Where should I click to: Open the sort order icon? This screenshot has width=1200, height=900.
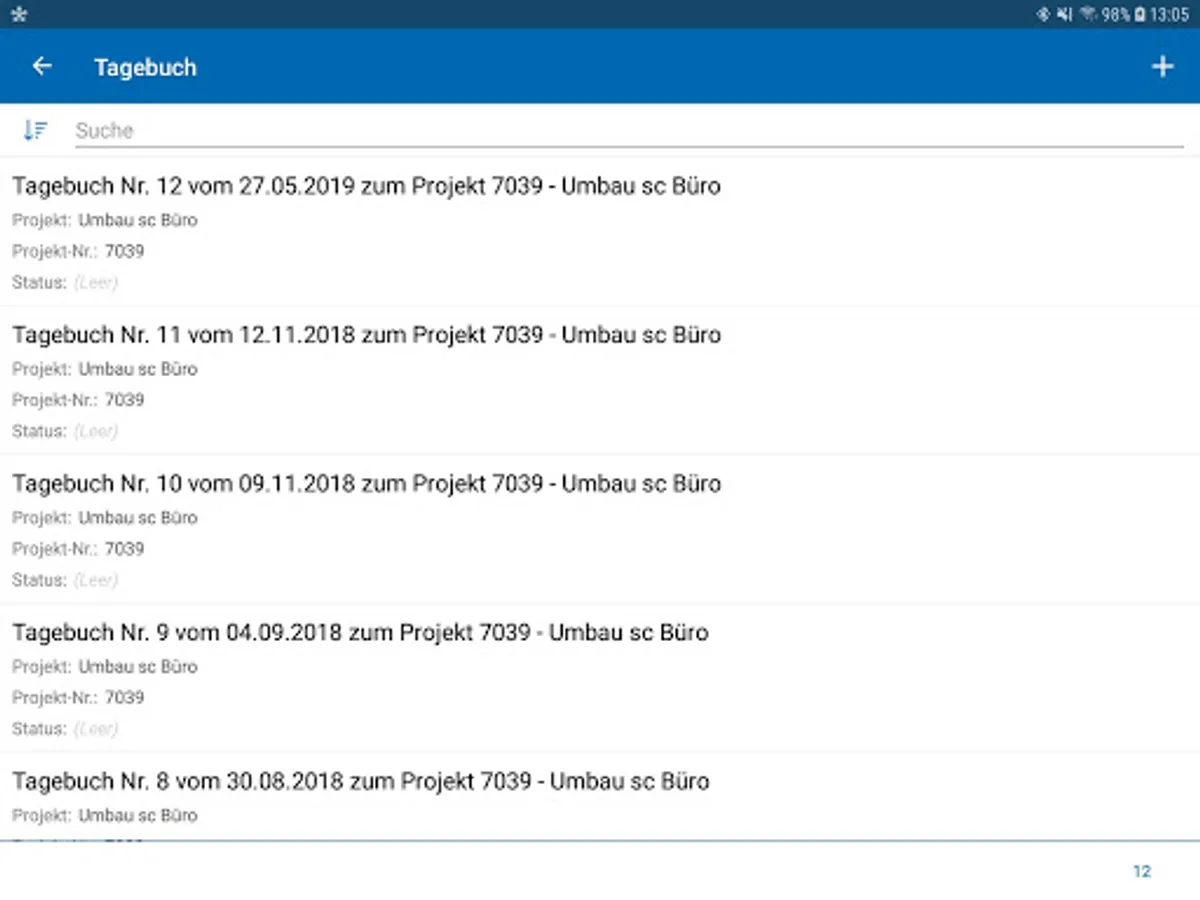tap(35, 130)
